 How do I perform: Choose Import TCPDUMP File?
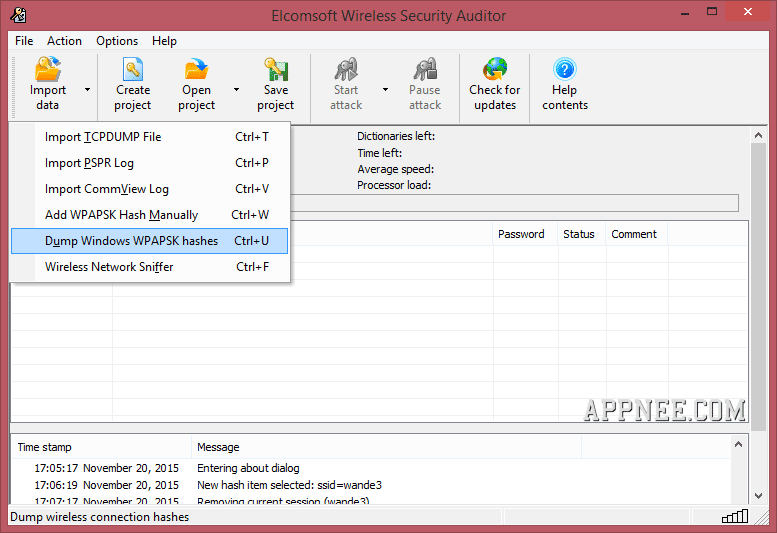(150, 137)
